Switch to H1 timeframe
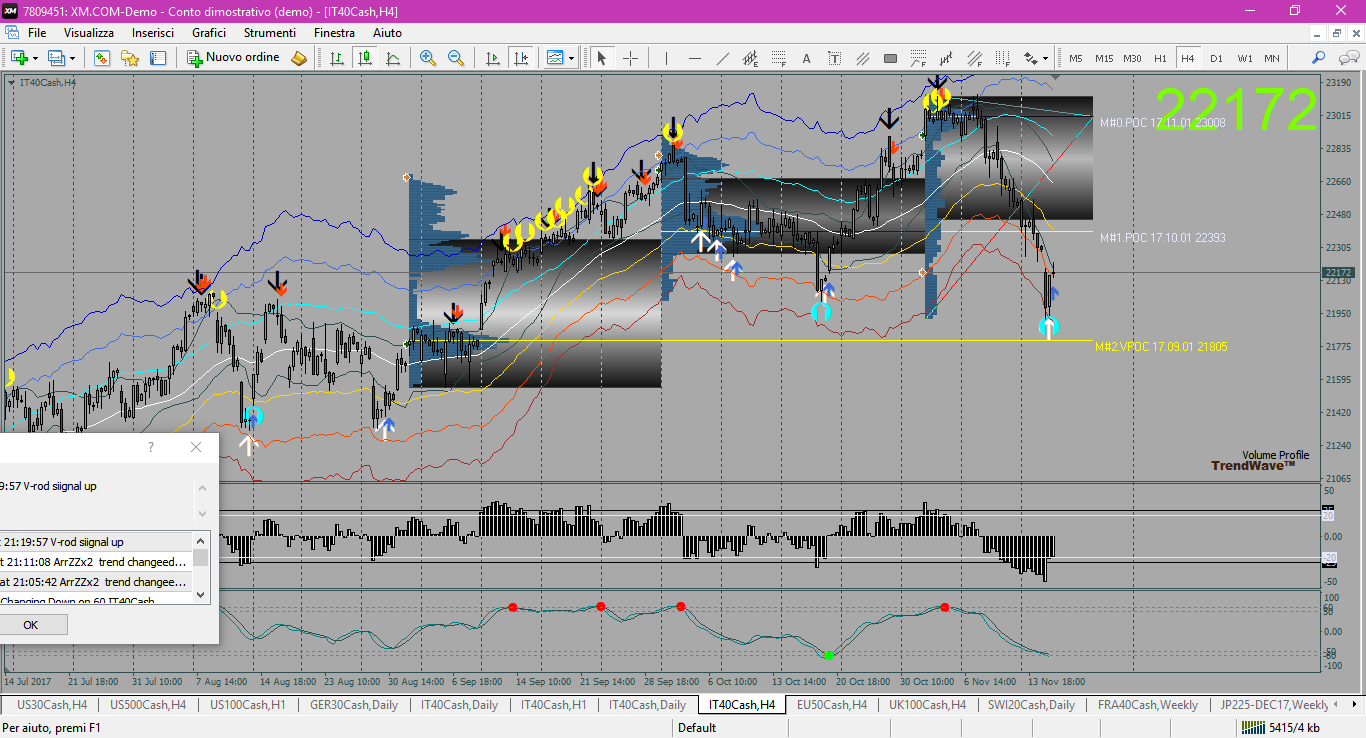The image size is (1366, 738). tap(1160, 58)
